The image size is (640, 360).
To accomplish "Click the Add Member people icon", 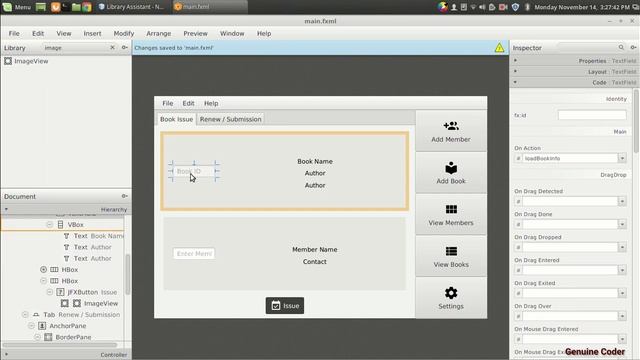I will click(x=451, y=126).
